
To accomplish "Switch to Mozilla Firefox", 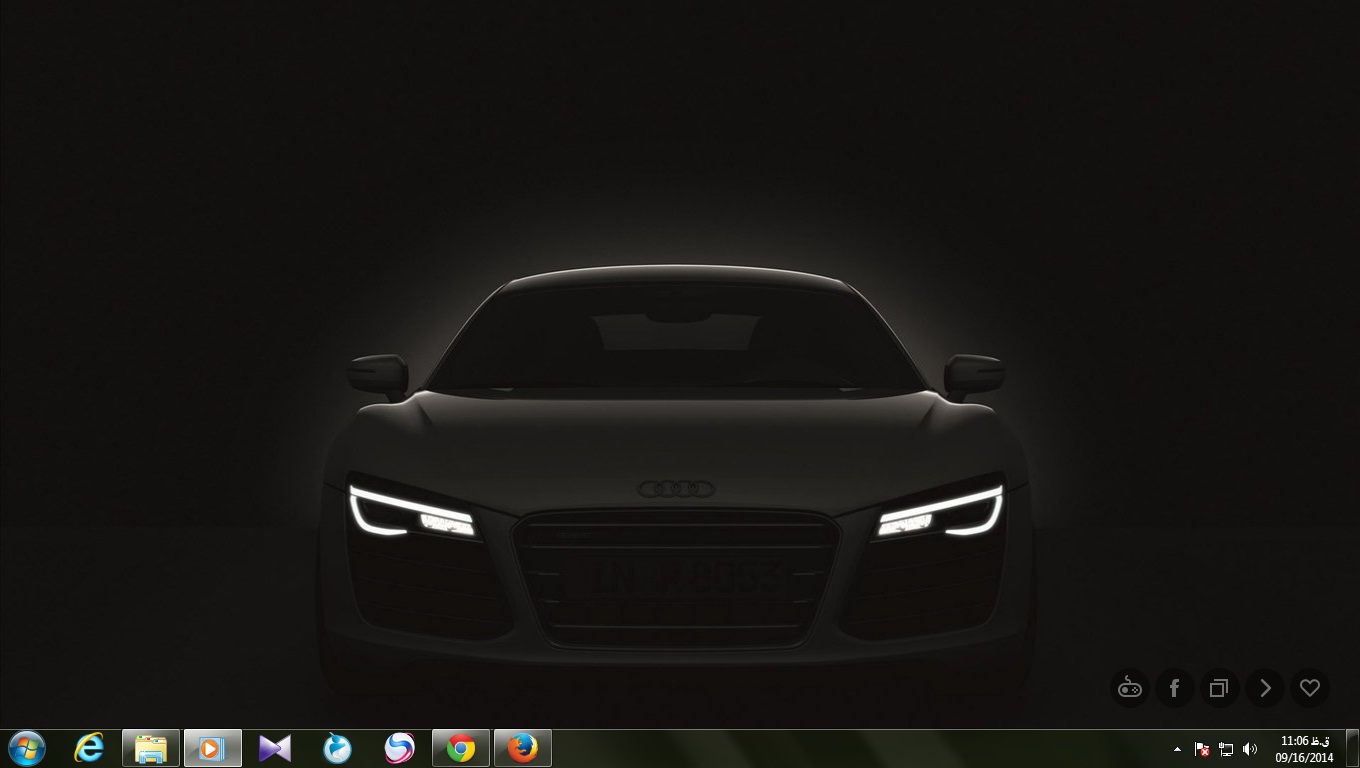I will (523, 748).
